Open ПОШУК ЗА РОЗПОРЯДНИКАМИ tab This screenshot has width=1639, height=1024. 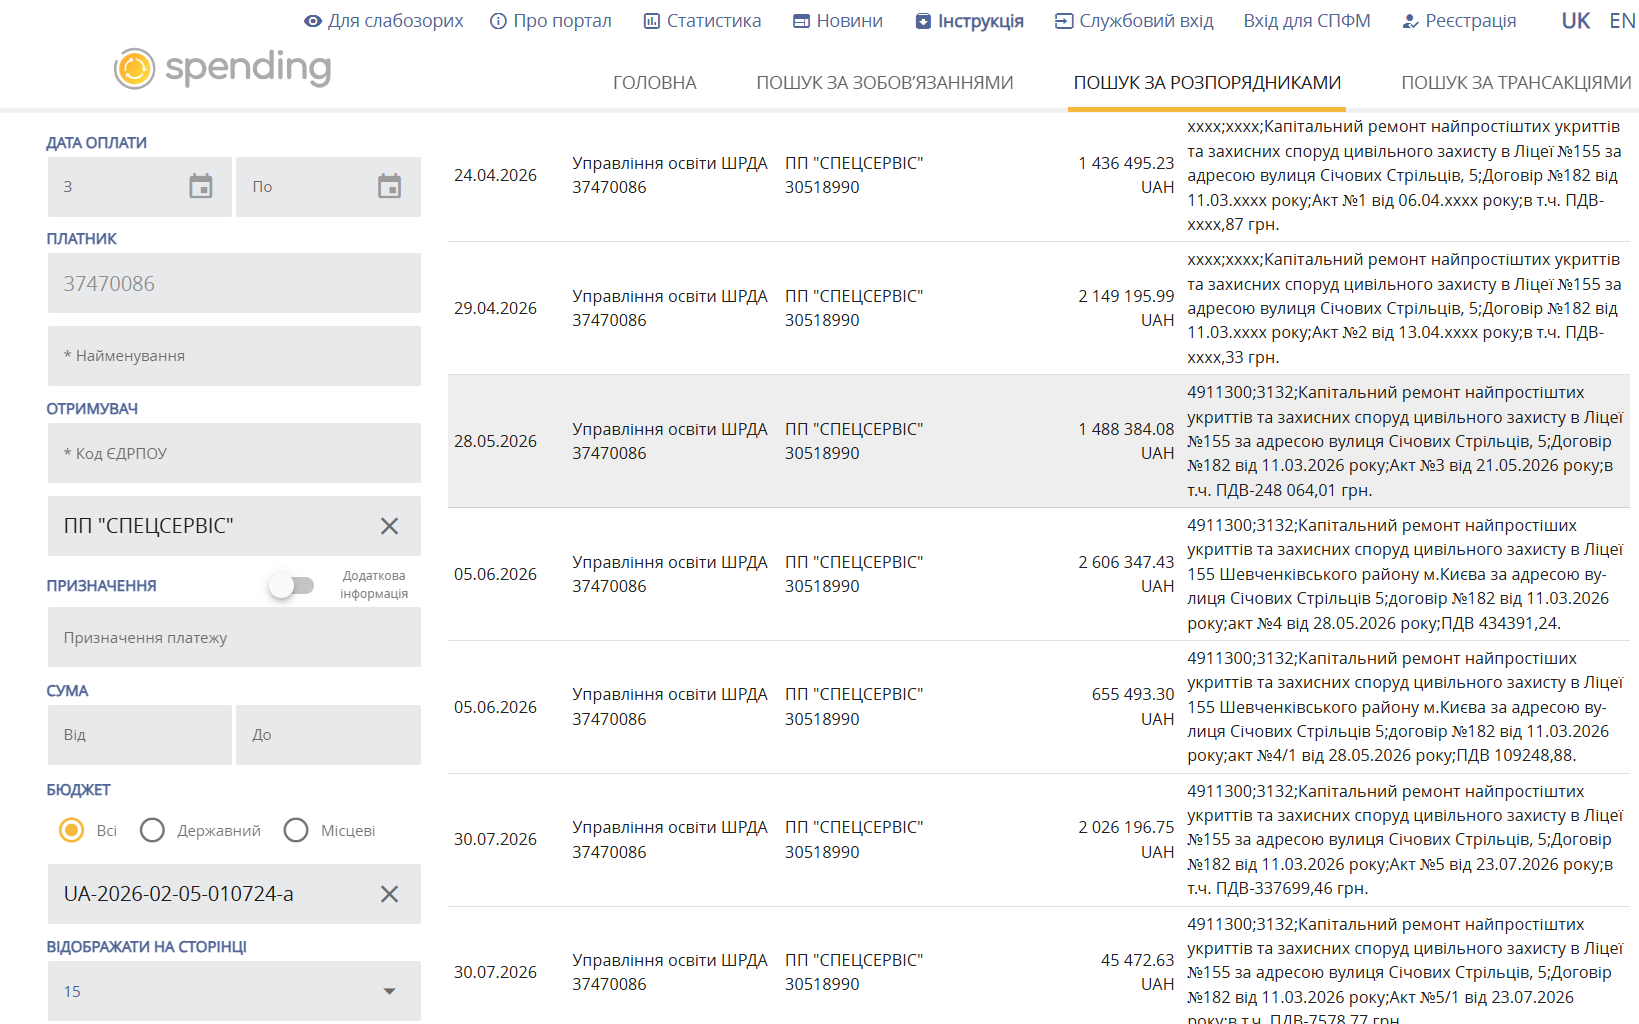(1207, 83)
